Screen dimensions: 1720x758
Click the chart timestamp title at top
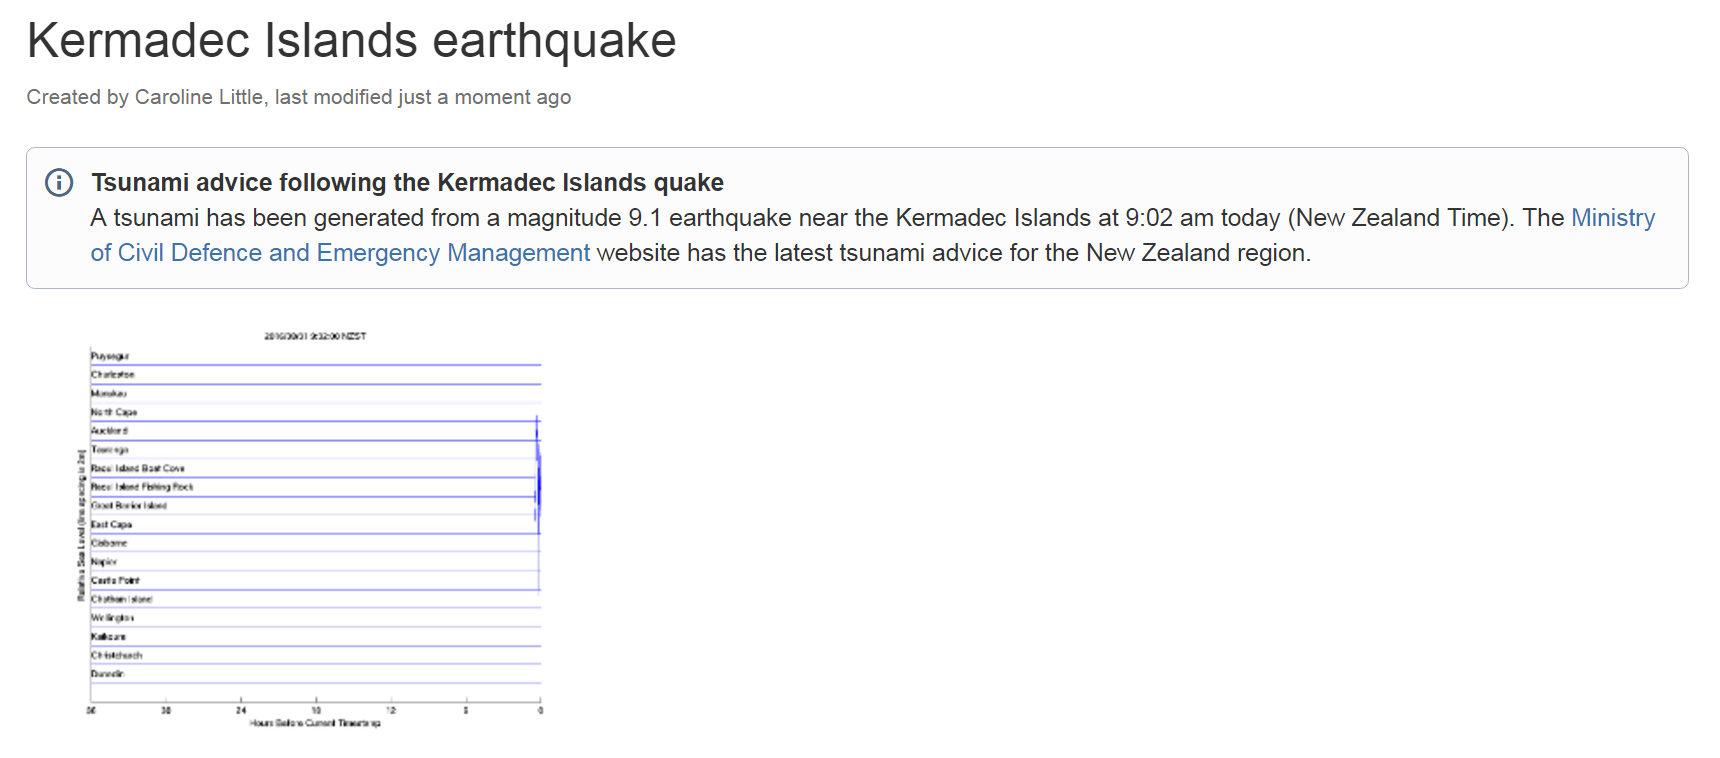pos(315,336)
